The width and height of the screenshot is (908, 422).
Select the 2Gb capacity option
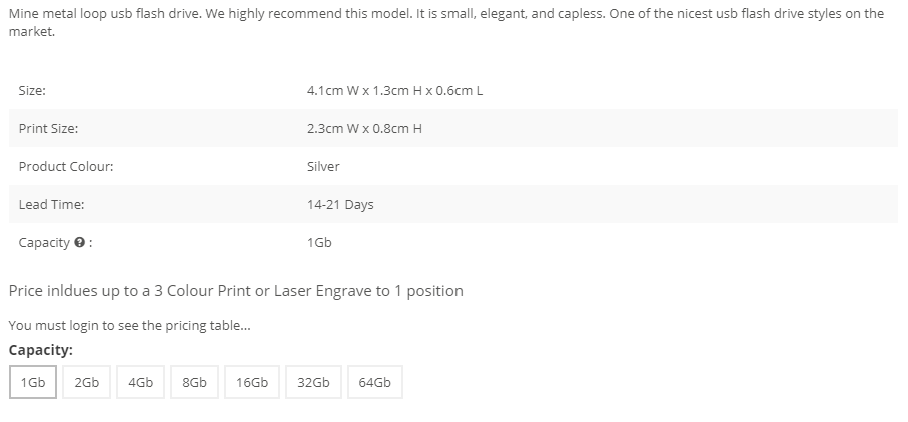coord(86,382)
